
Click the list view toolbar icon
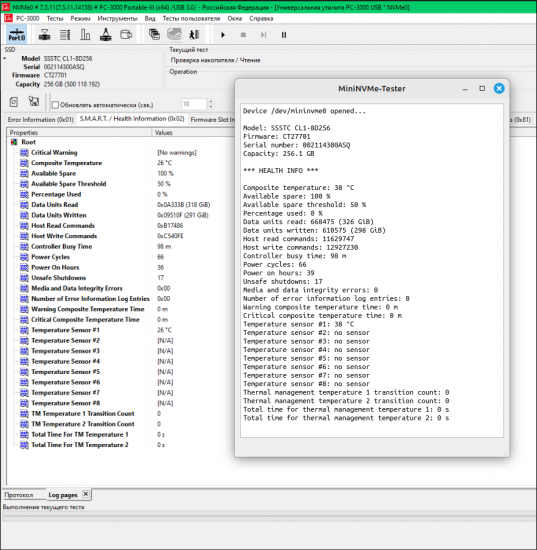tap(65, 34)
